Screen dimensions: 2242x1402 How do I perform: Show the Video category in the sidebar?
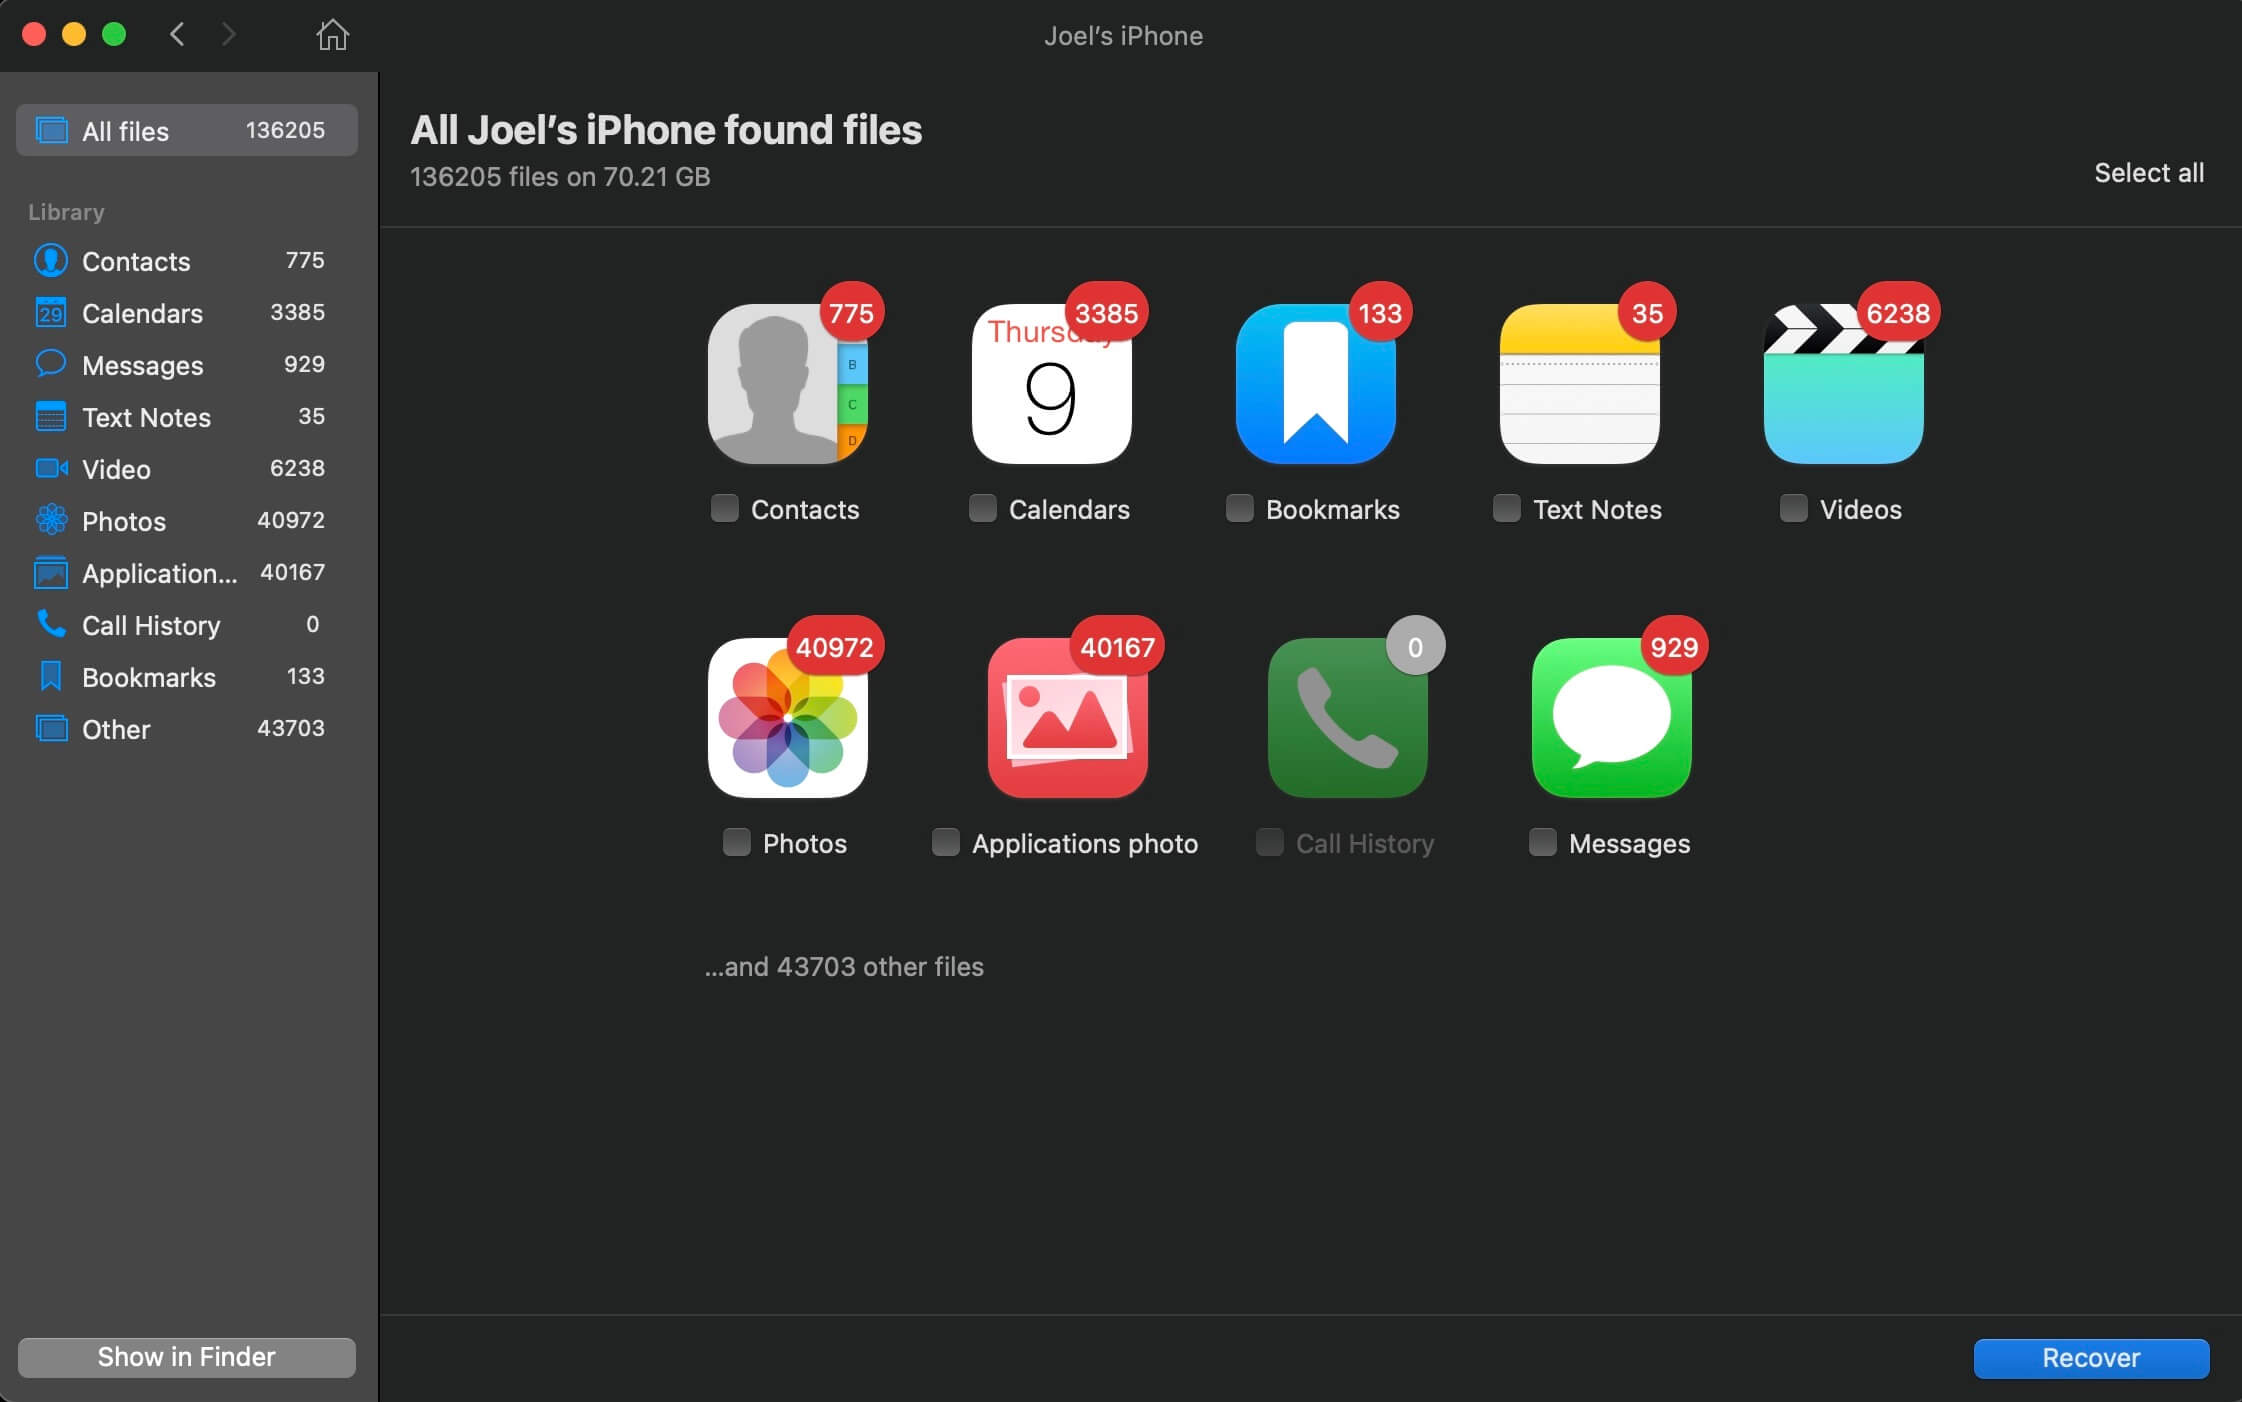pyautogui.click(x=187, y=469)
